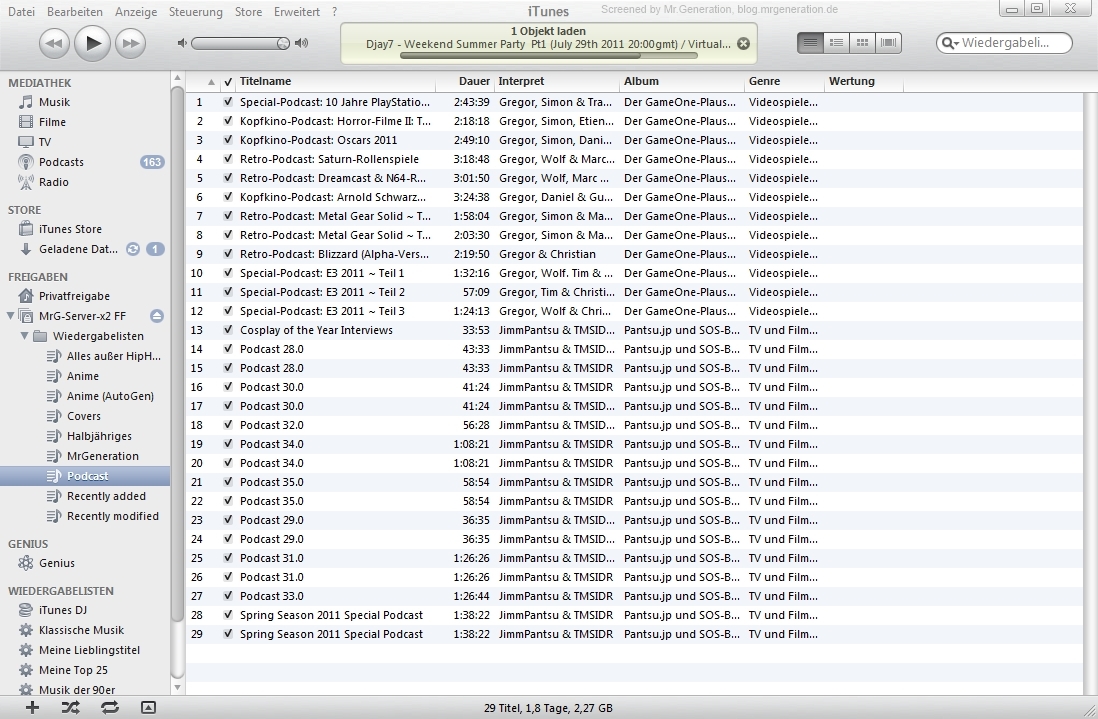The height and width of the screenshot is (719, 1098).
Task: Sort by the Wertung column
Action: click(x=864, y=82)
